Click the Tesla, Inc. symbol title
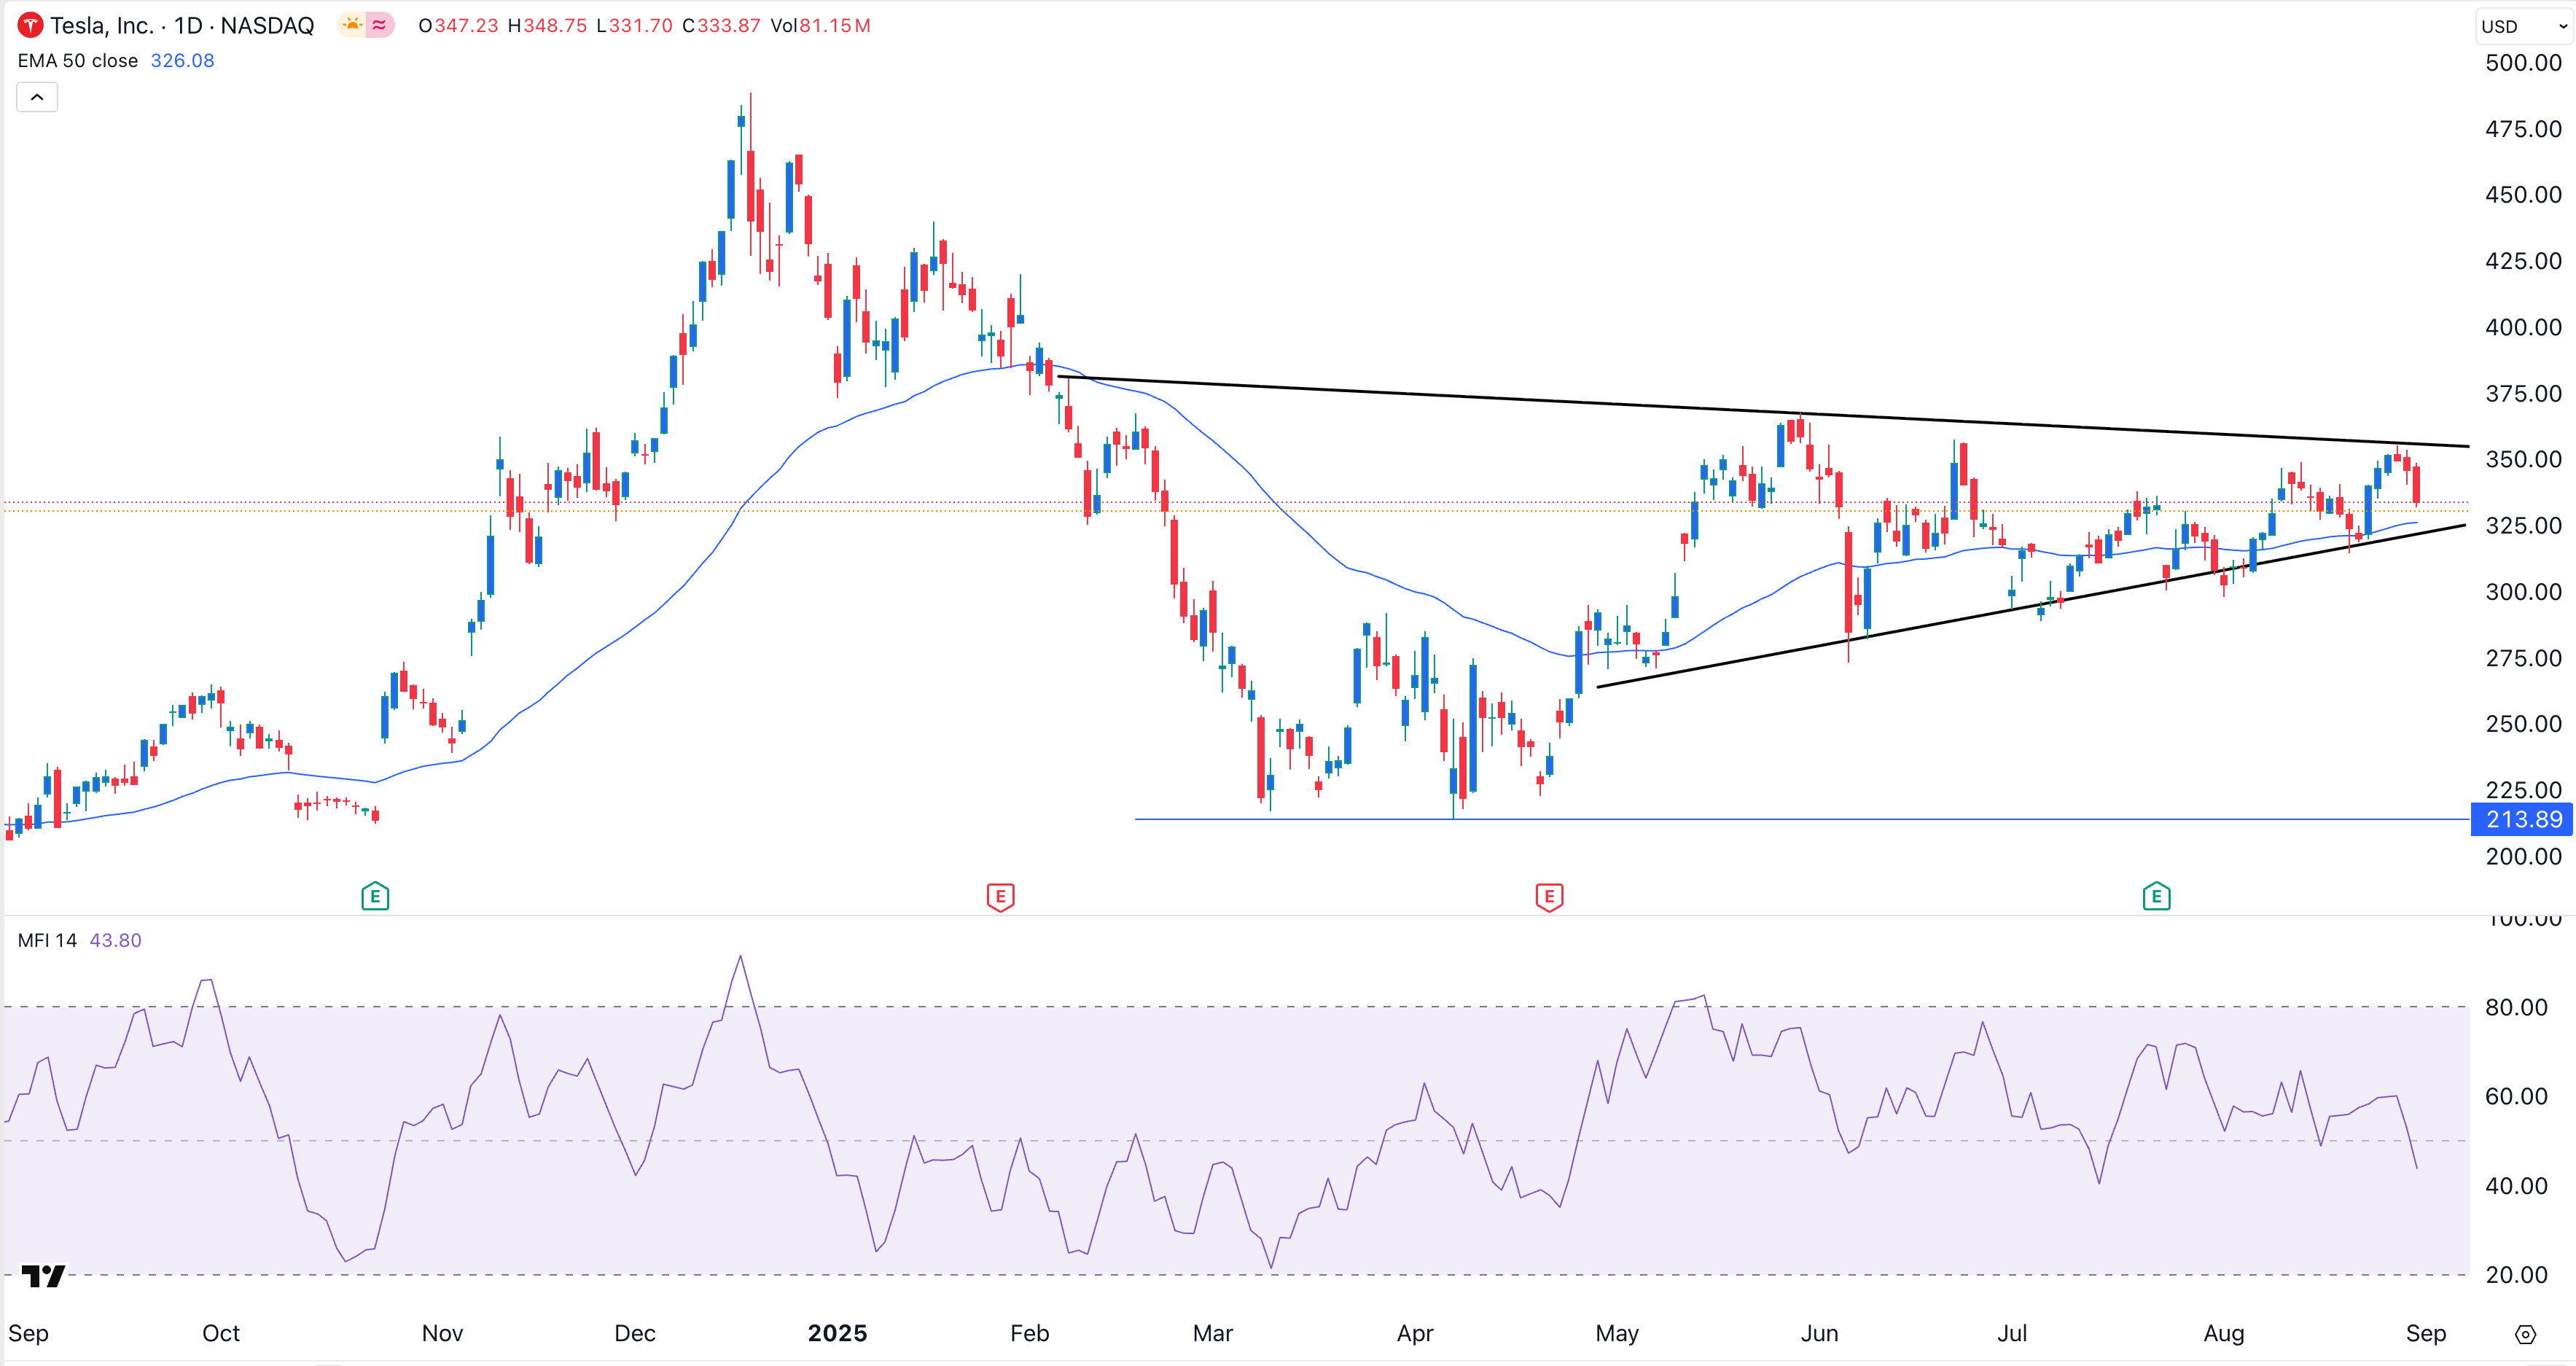 [x=101, y=25]
